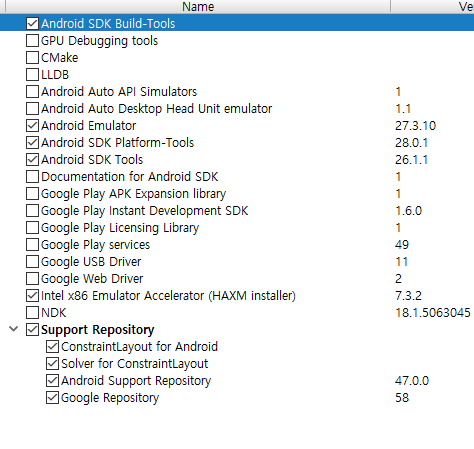Select the Android Emulator row label
Image resolution: width=474 pixels, height=449 pixels.
point(88,126)
